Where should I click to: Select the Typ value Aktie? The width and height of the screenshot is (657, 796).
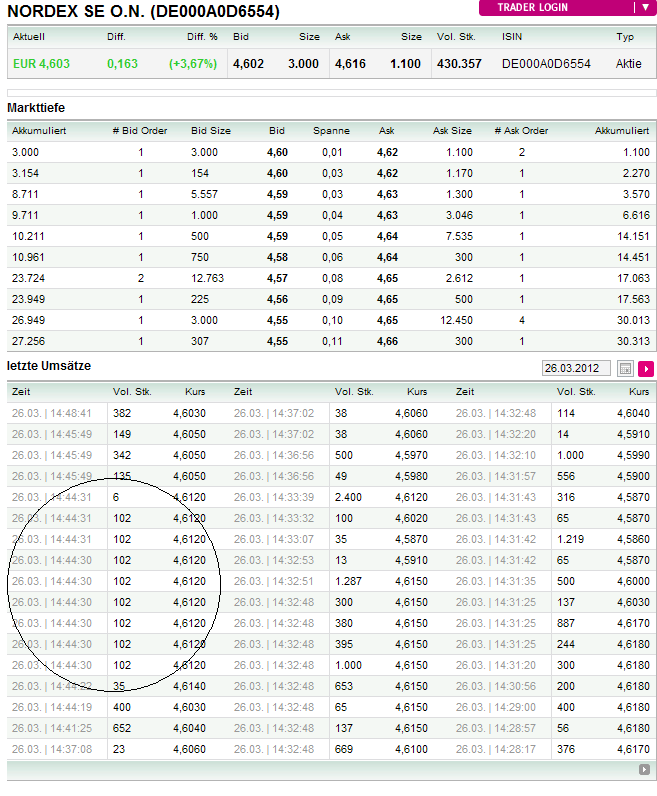[629, 64]
